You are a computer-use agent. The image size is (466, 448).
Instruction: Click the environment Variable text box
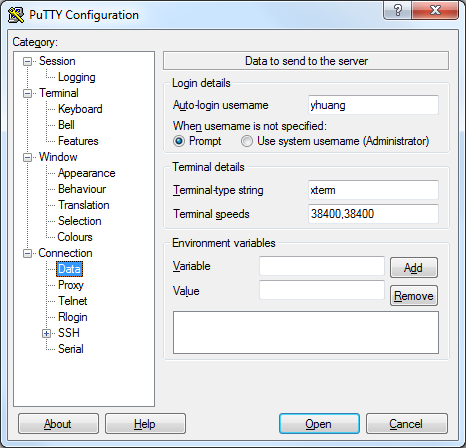322,266
